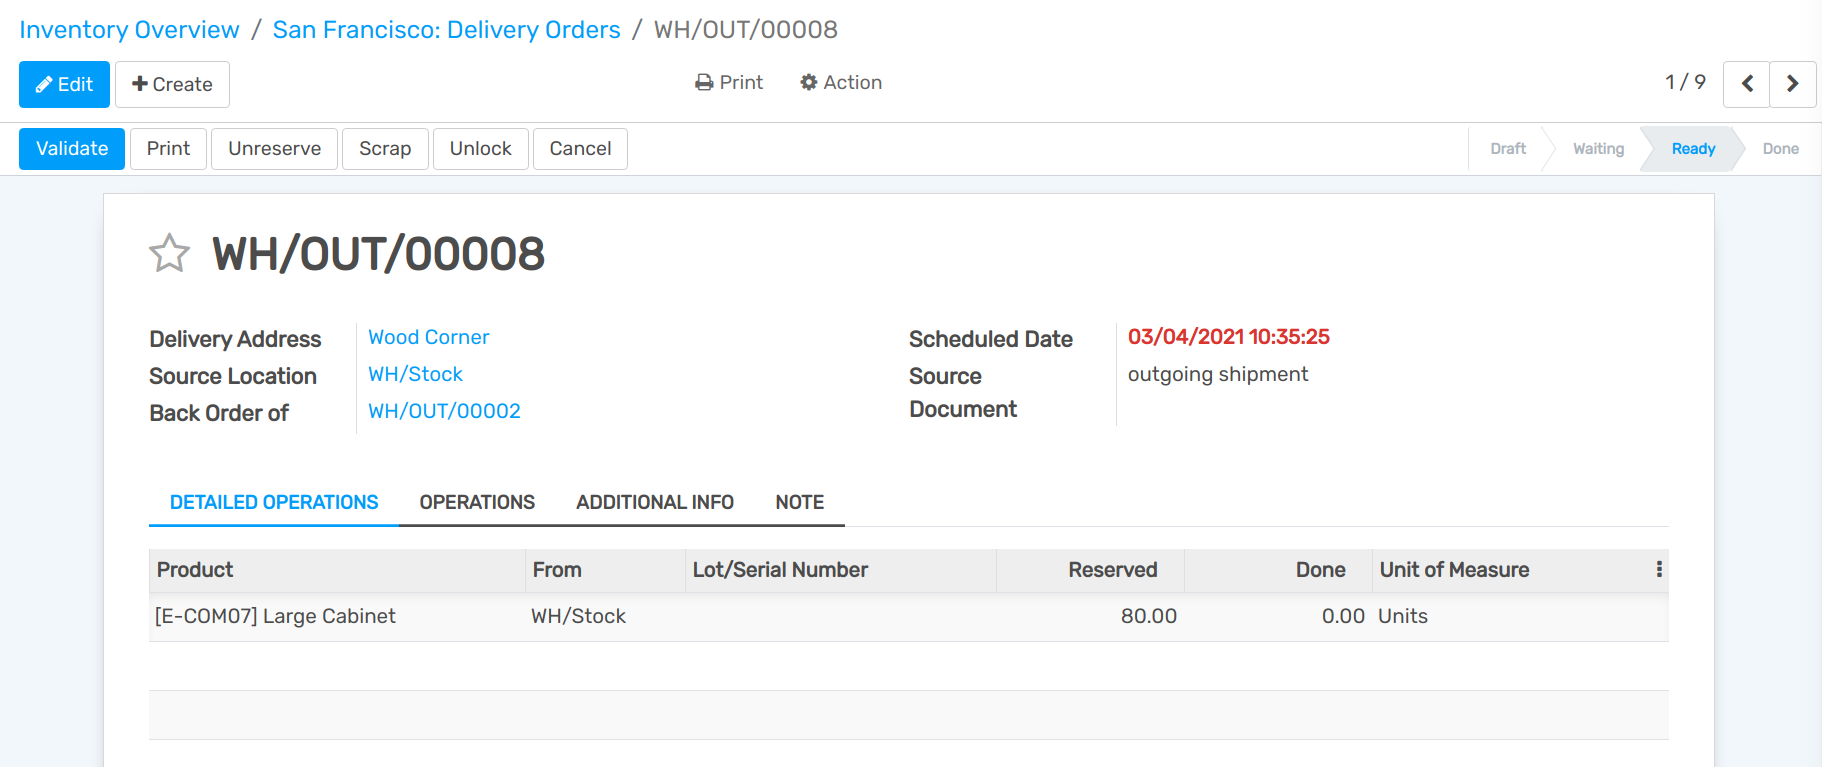Click the Scrap button
This screenshot has height=767, width=1822.
click(x=385, y=149)
